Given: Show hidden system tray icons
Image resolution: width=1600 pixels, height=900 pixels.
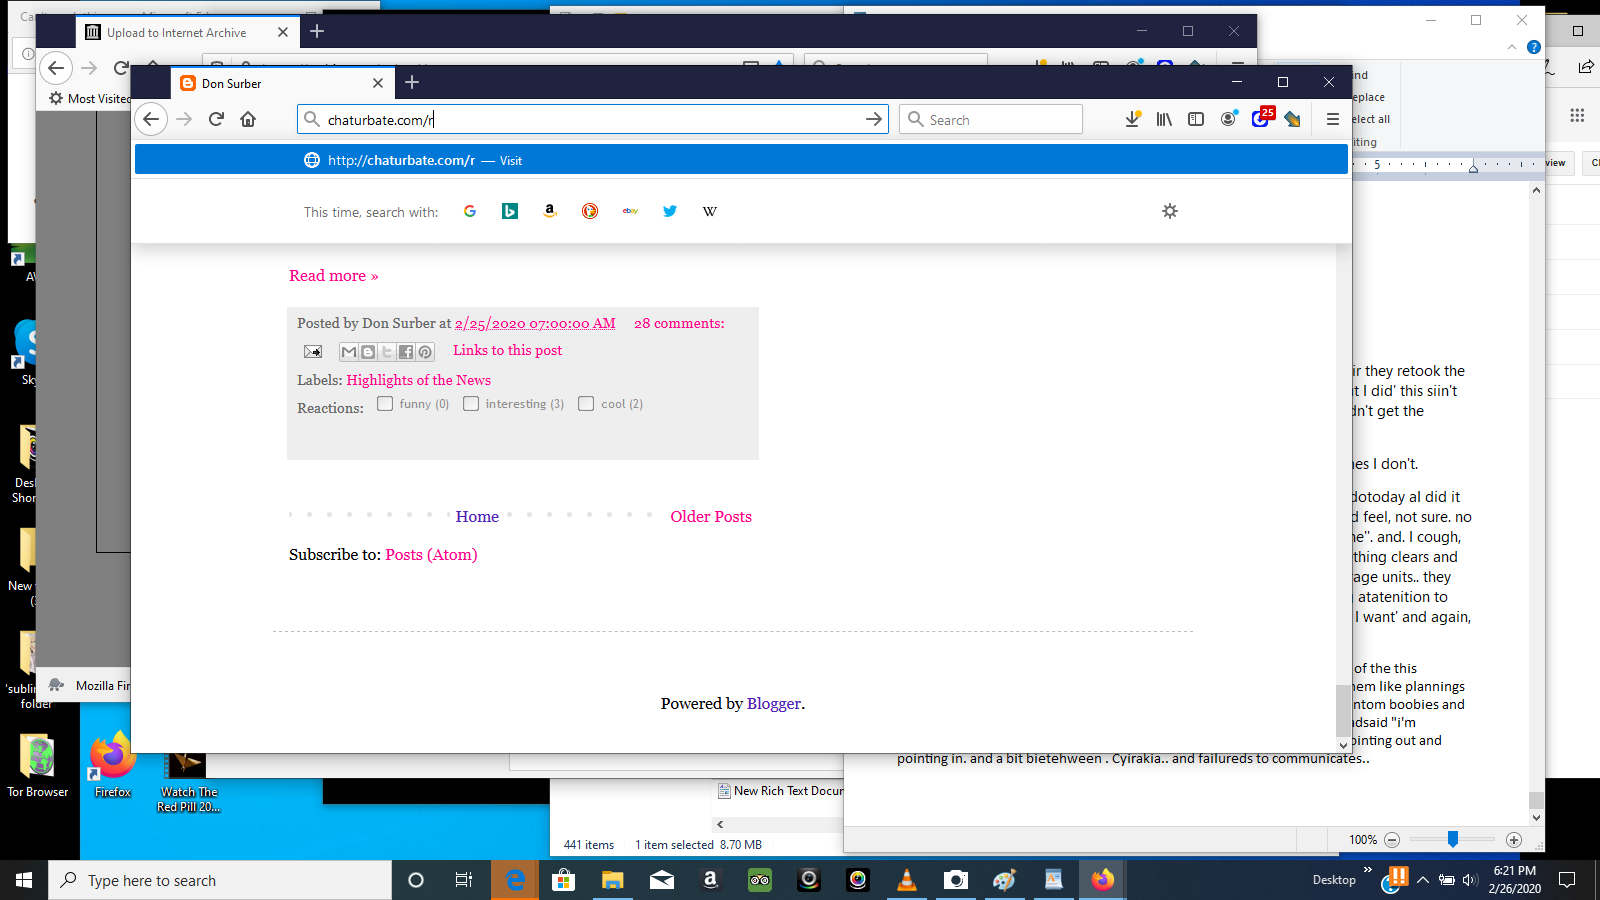Looking at the screenshot, I should 1423,880.
